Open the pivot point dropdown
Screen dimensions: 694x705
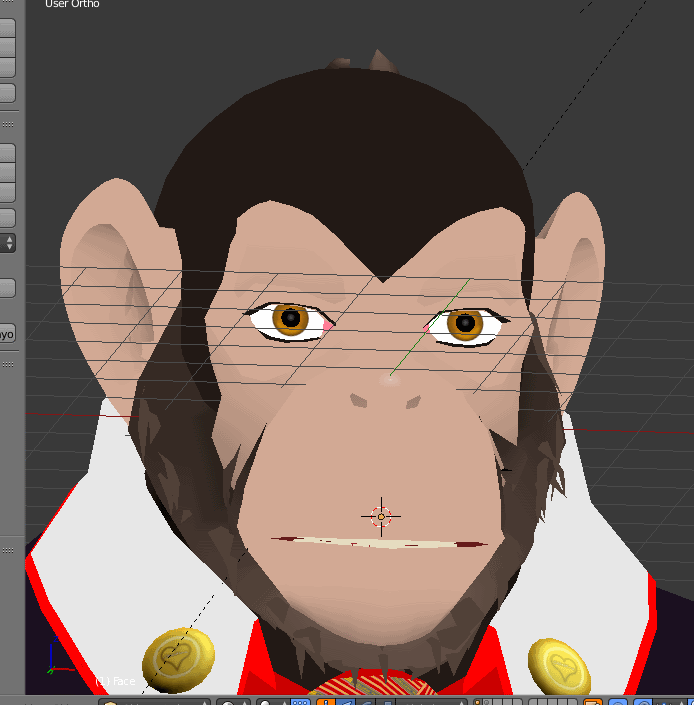coord(271,702)
